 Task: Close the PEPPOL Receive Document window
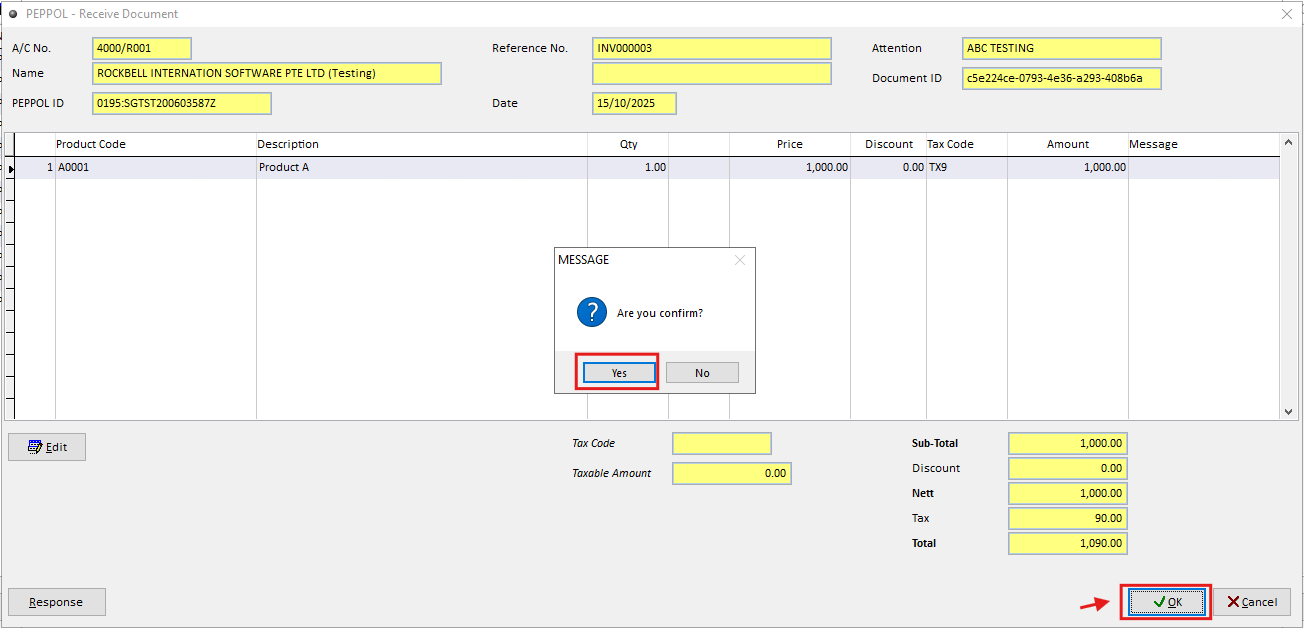(x=1287, y=14)
